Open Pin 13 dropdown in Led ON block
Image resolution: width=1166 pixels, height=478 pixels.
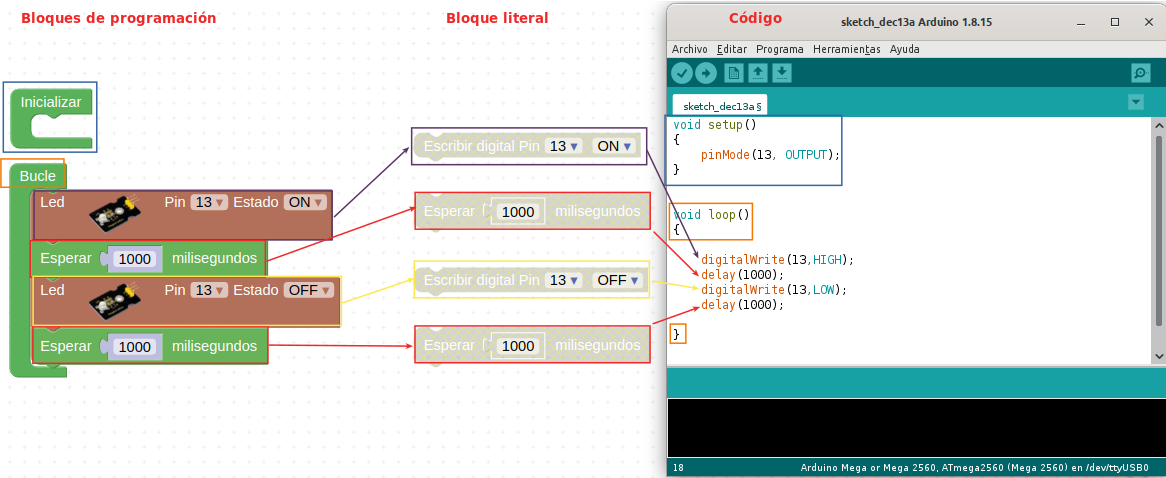pos(209,202)
